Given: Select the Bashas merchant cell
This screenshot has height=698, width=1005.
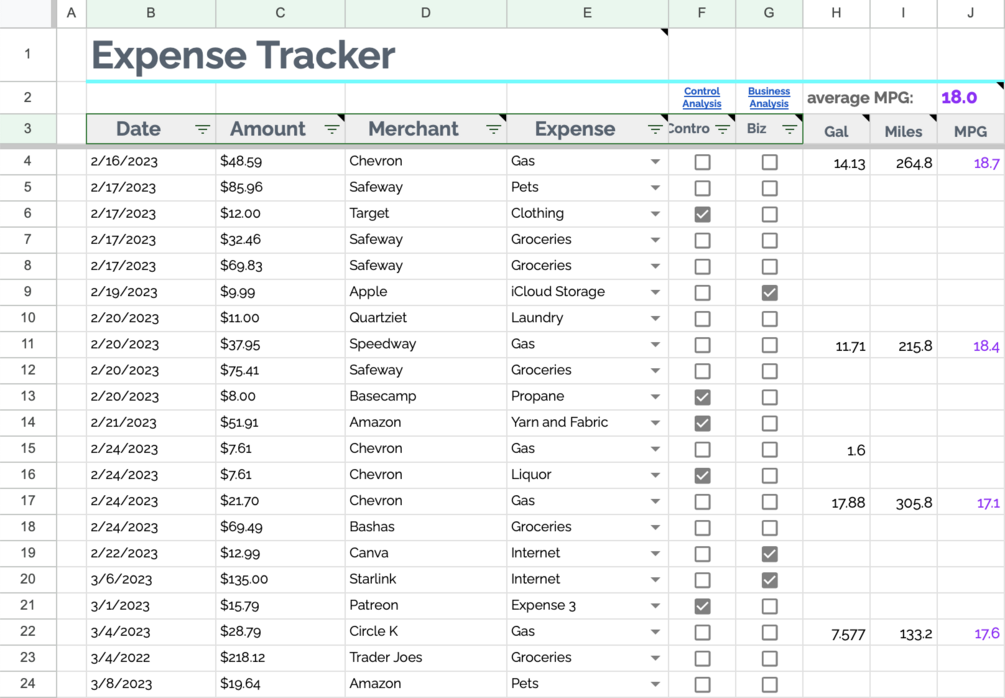Looking at the screenshot, I should 426,527.
